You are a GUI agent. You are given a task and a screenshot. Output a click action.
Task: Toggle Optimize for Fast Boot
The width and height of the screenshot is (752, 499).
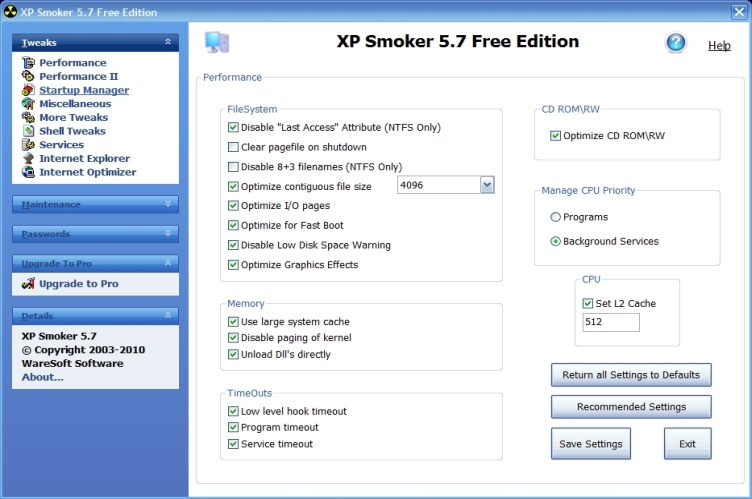coord(233,225)
